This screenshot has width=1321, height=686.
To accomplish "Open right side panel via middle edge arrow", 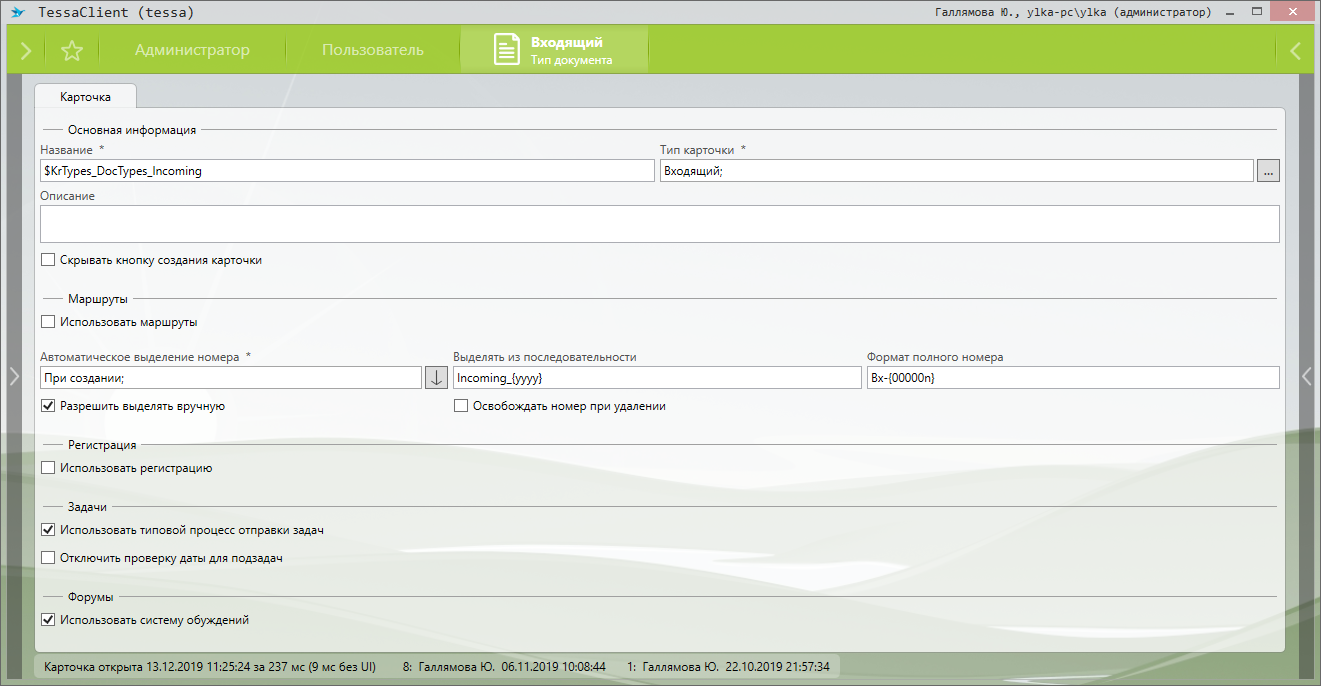I will [1306, 376].
